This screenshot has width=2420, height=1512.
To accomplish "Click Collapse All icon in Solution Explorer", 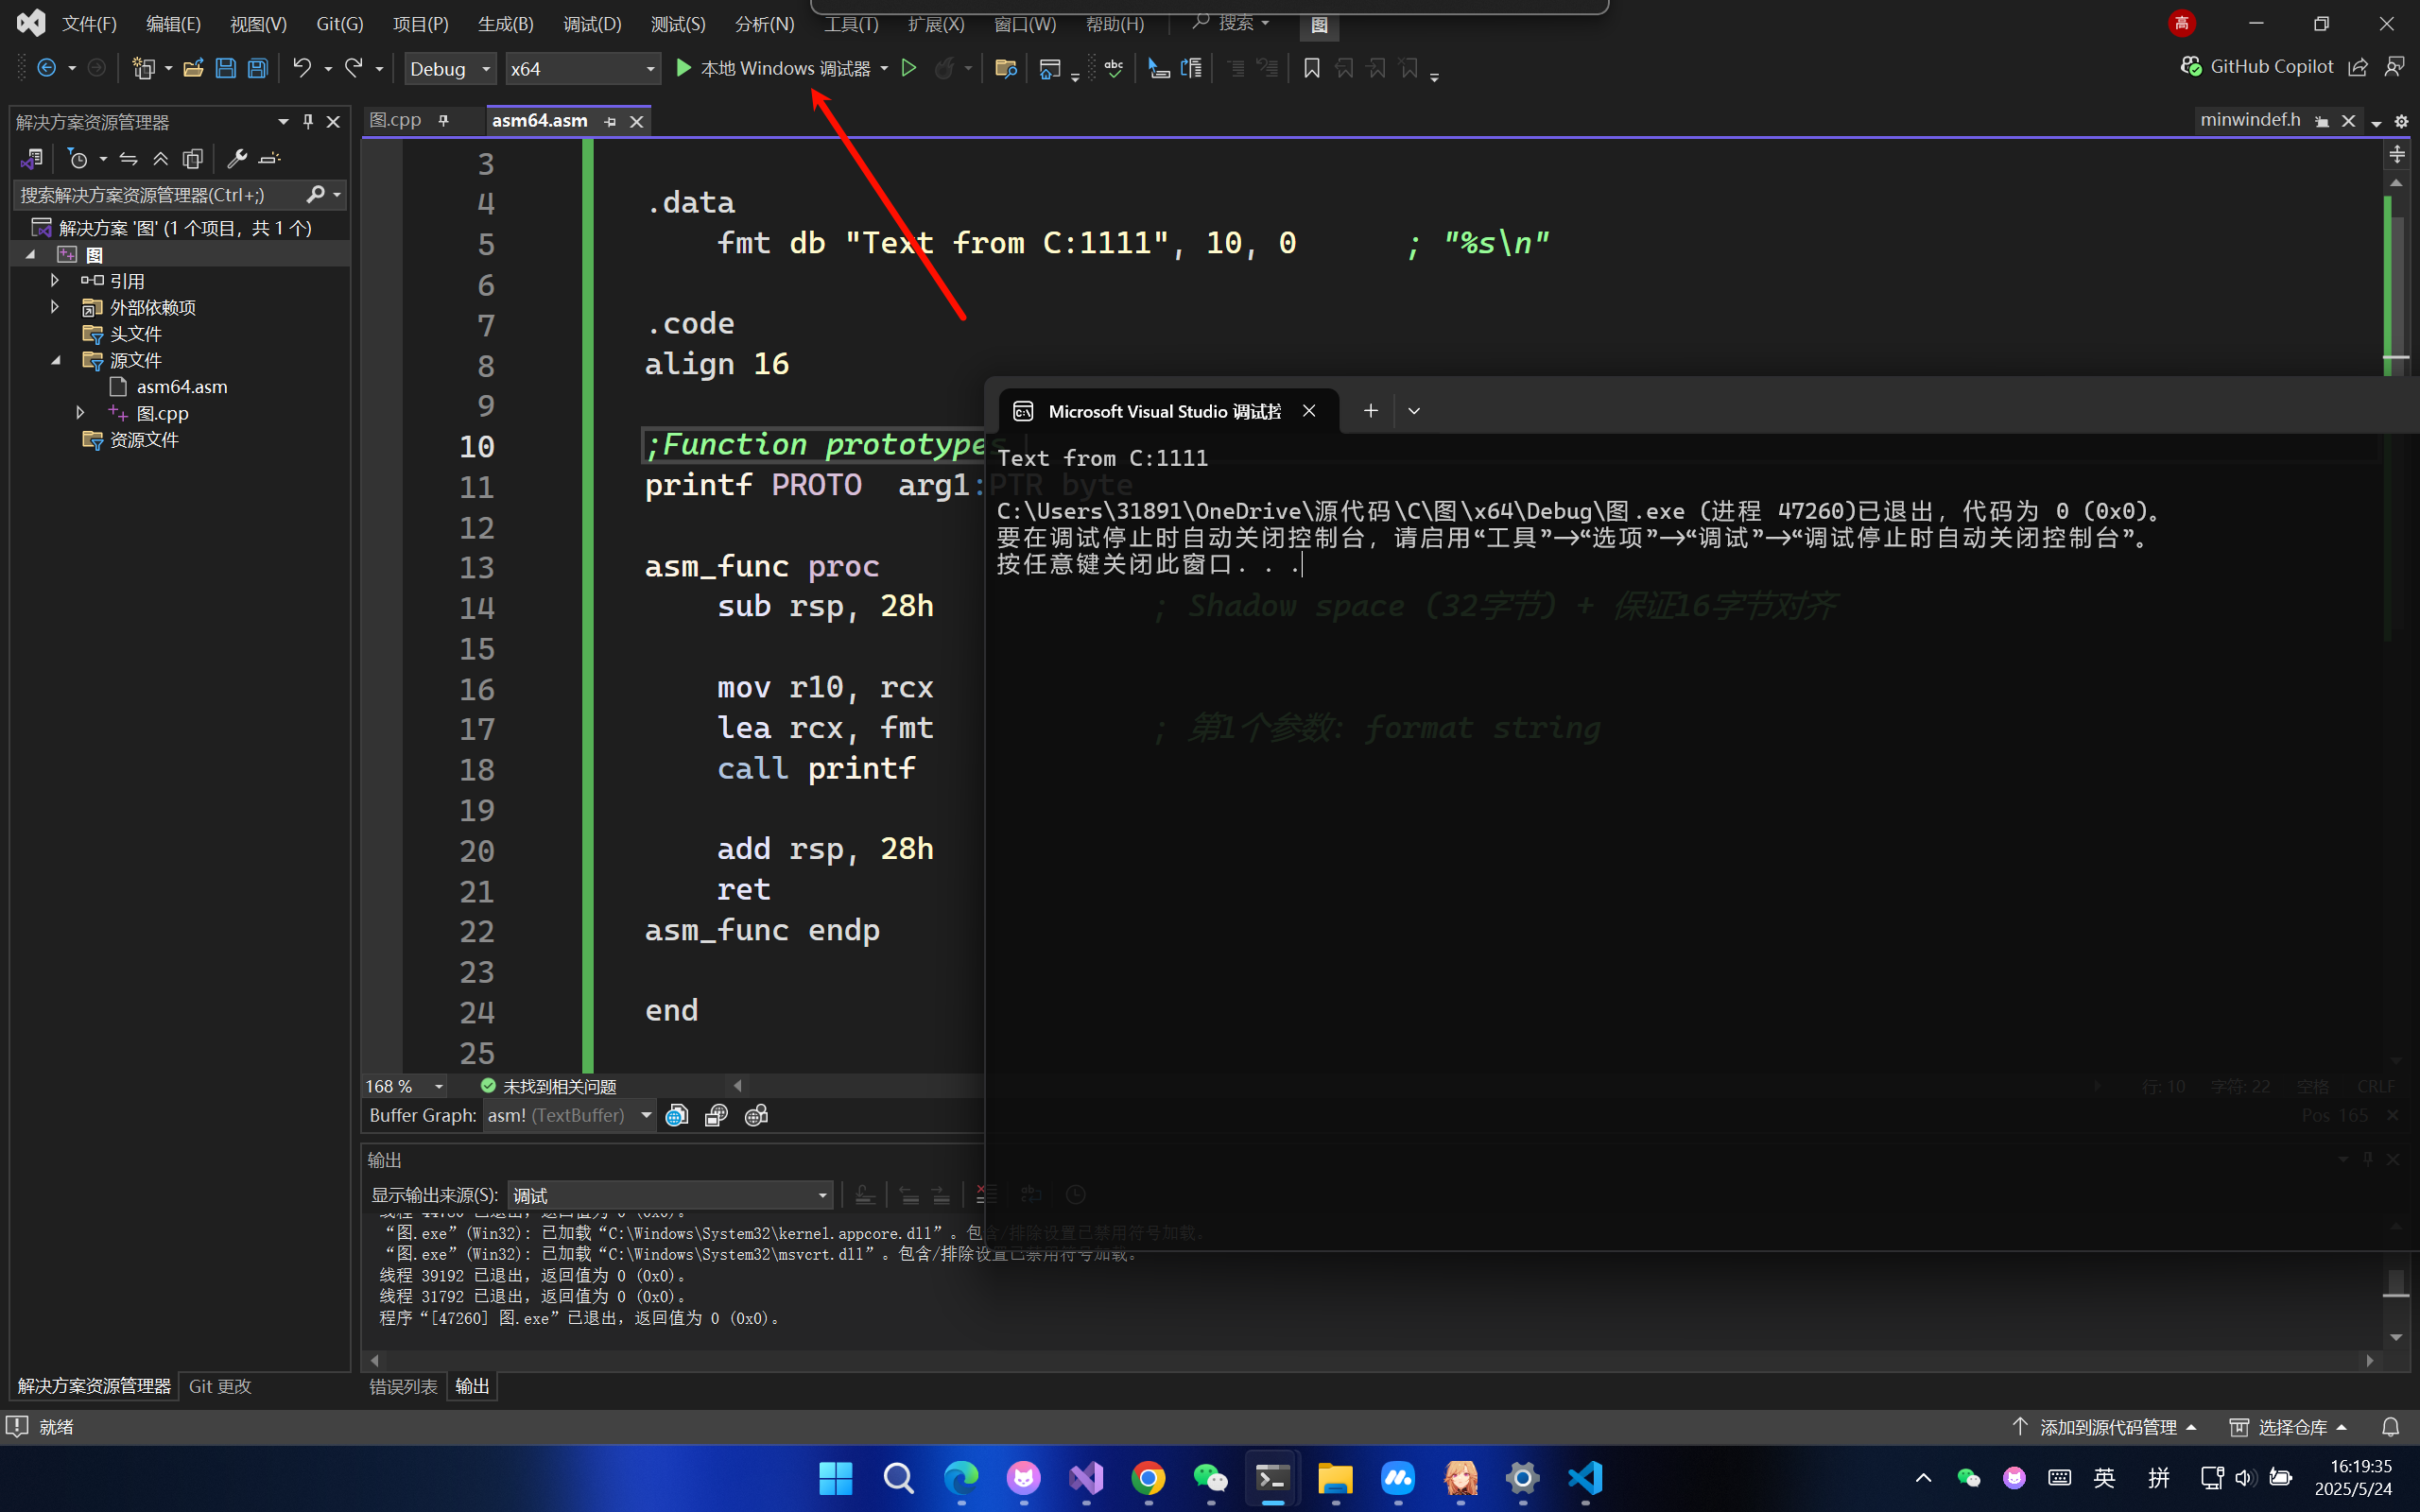I will (160, 158).
